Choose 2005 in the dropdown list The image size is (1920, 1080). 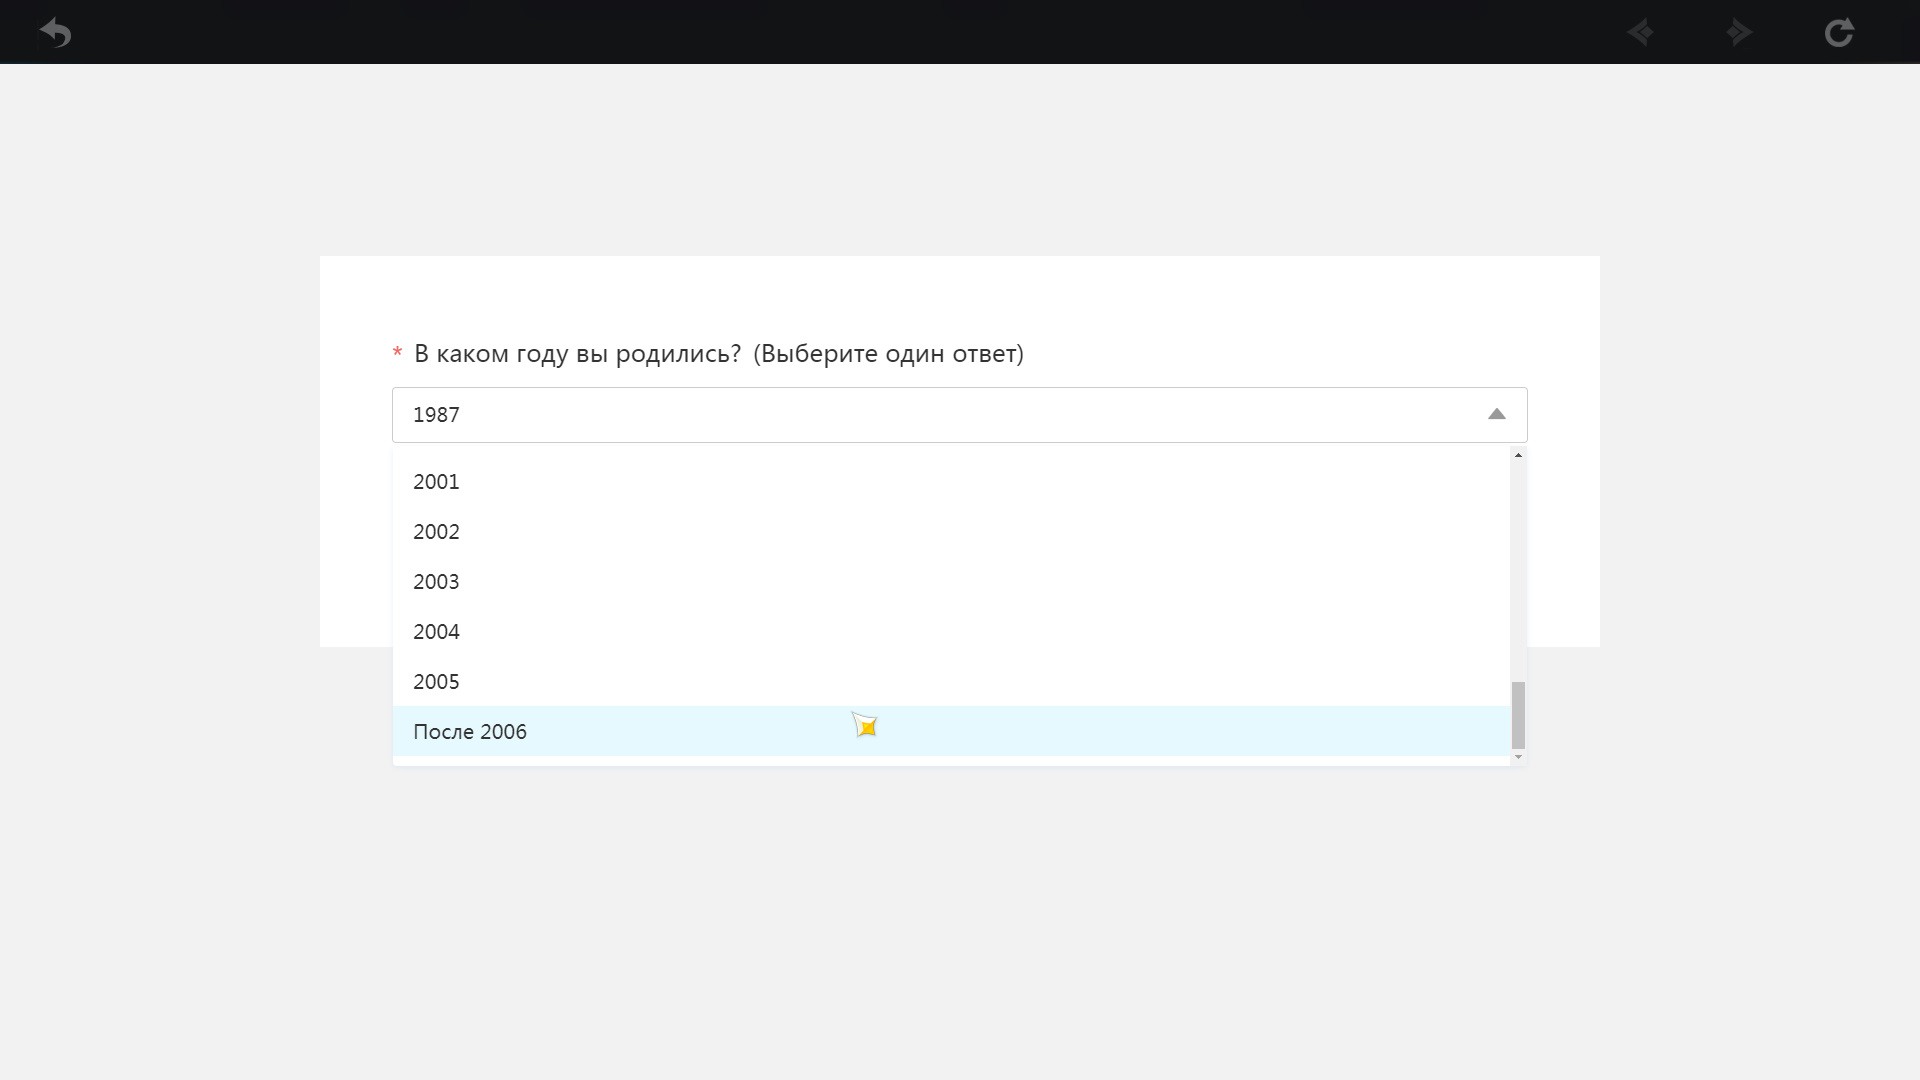[x=437, y=682]
